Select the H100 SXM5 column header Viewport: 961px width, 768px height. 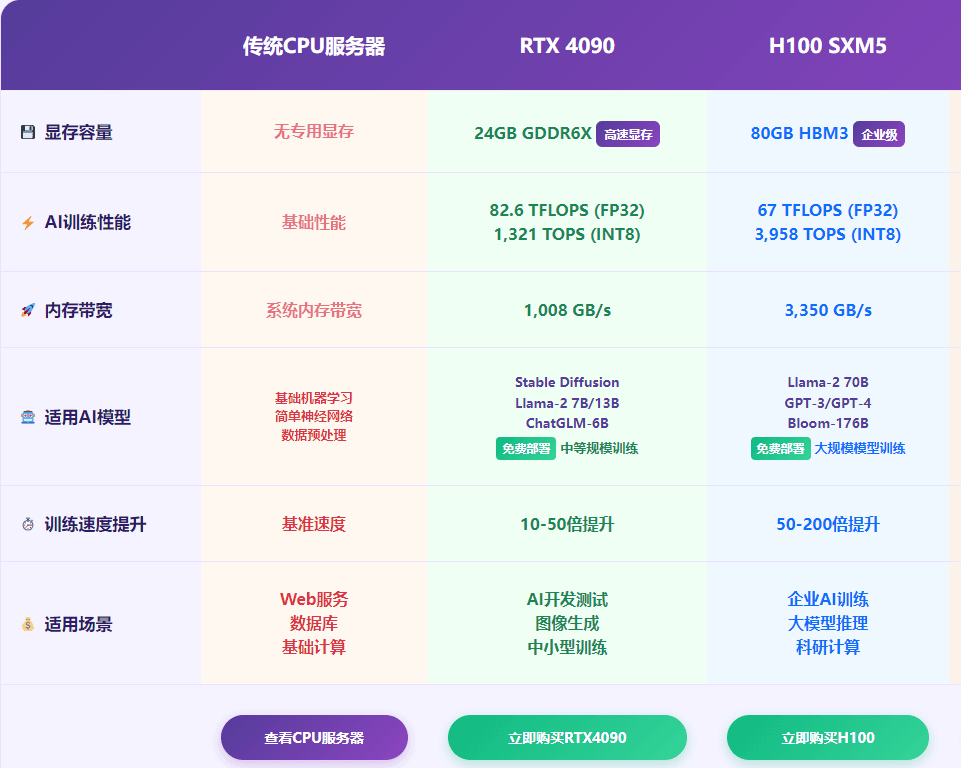click(828, 46)
